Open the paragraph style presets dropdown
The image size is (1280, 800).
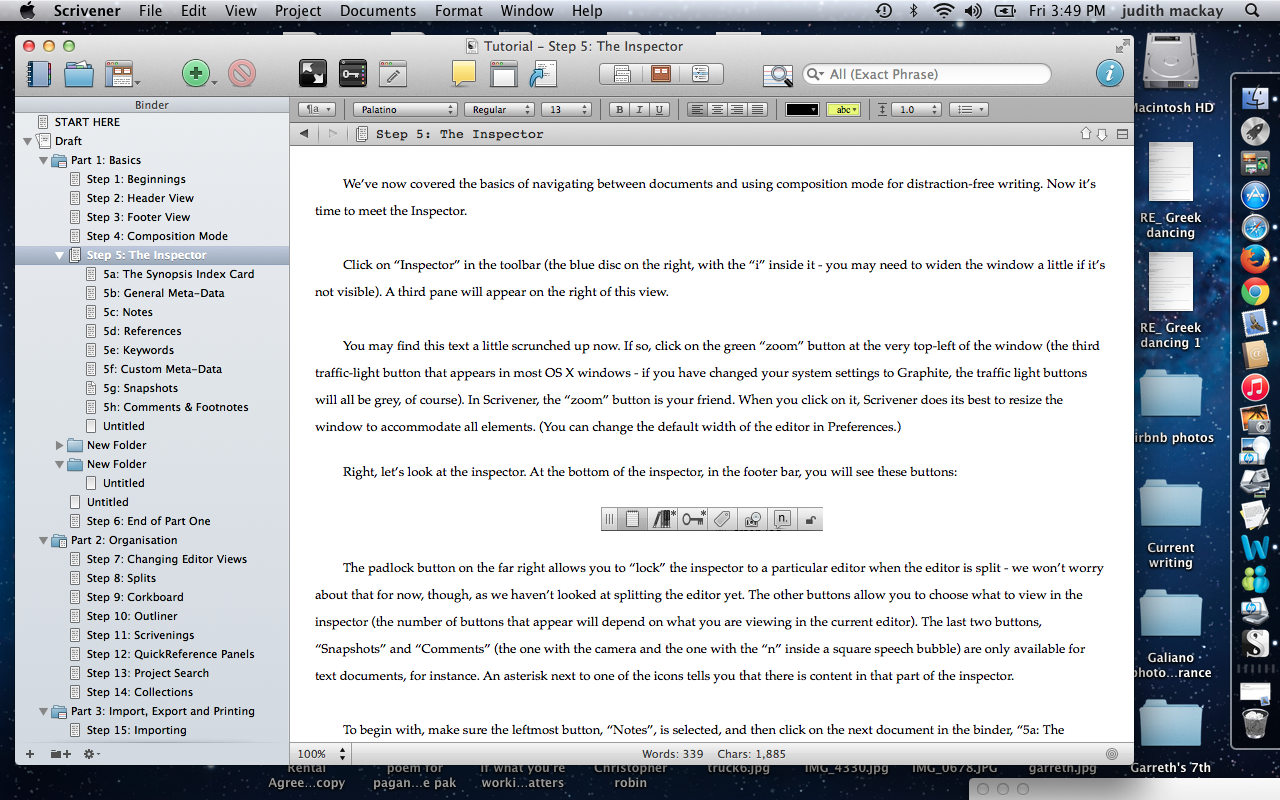316,109
